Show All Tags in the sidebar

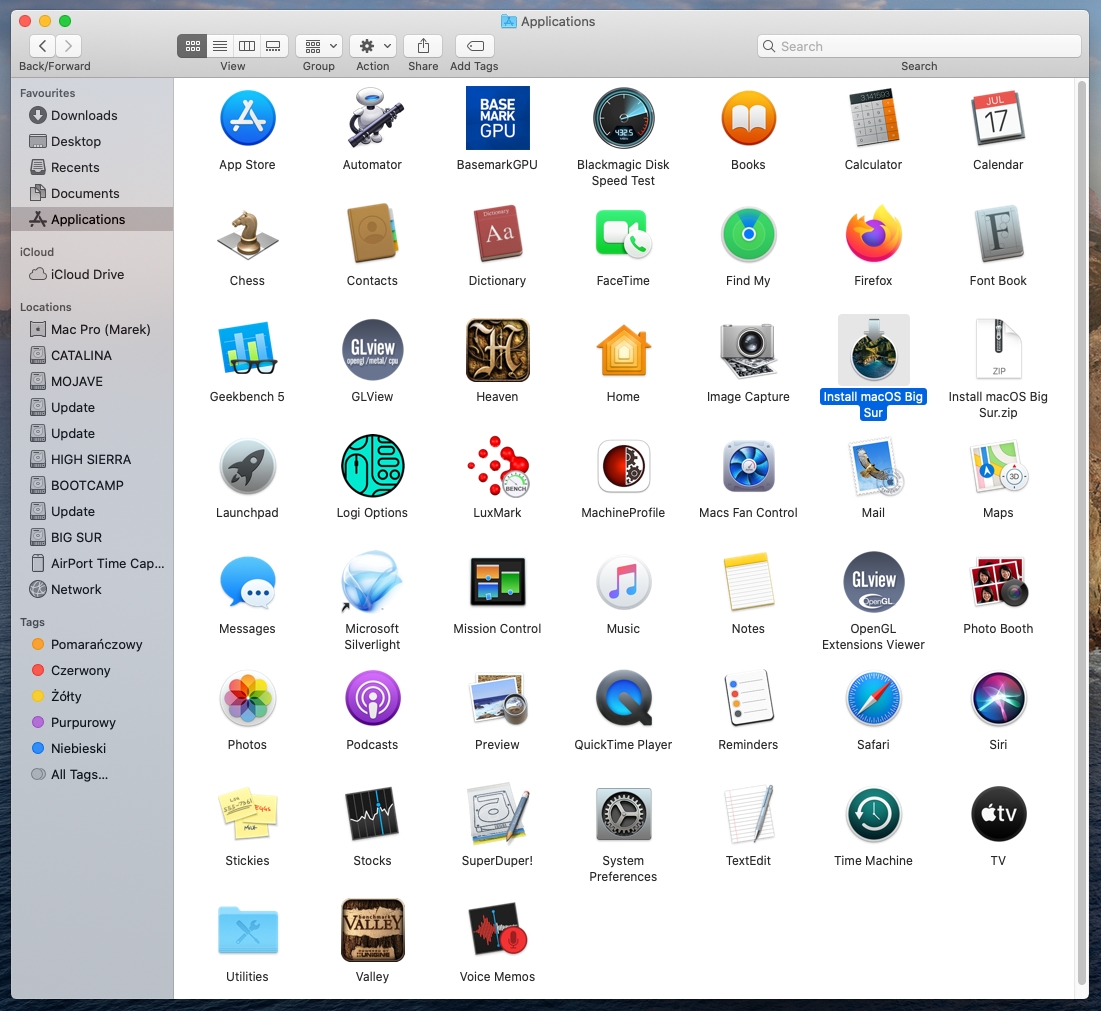click(93, 774)
